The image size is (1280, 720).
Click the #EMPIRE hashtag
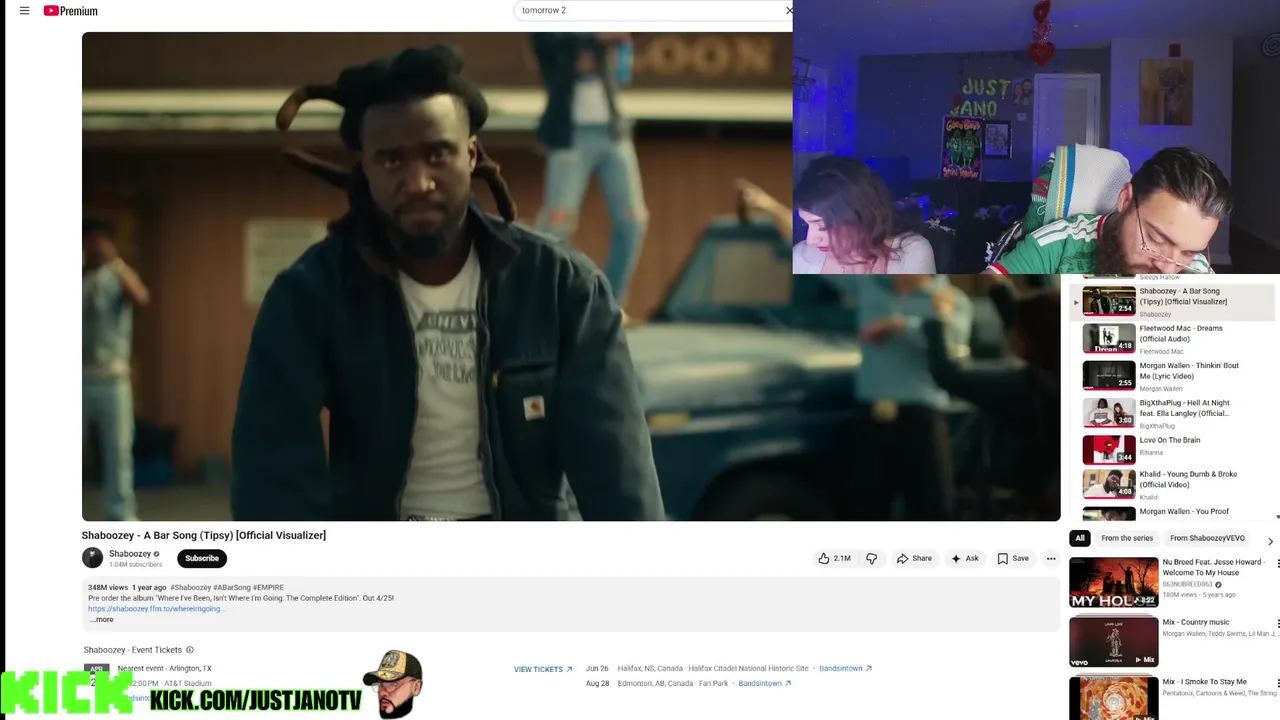click(x=268, y=587)
